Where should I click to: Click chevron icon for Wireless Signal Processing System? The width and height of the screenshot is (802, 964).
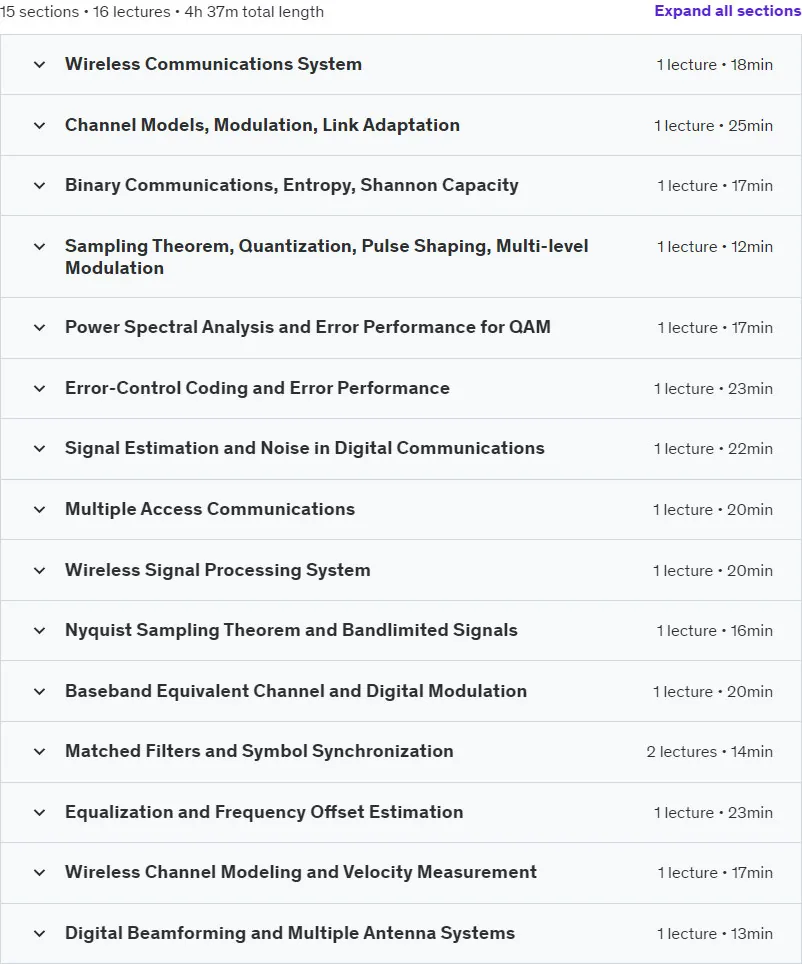tap(39, 571)
